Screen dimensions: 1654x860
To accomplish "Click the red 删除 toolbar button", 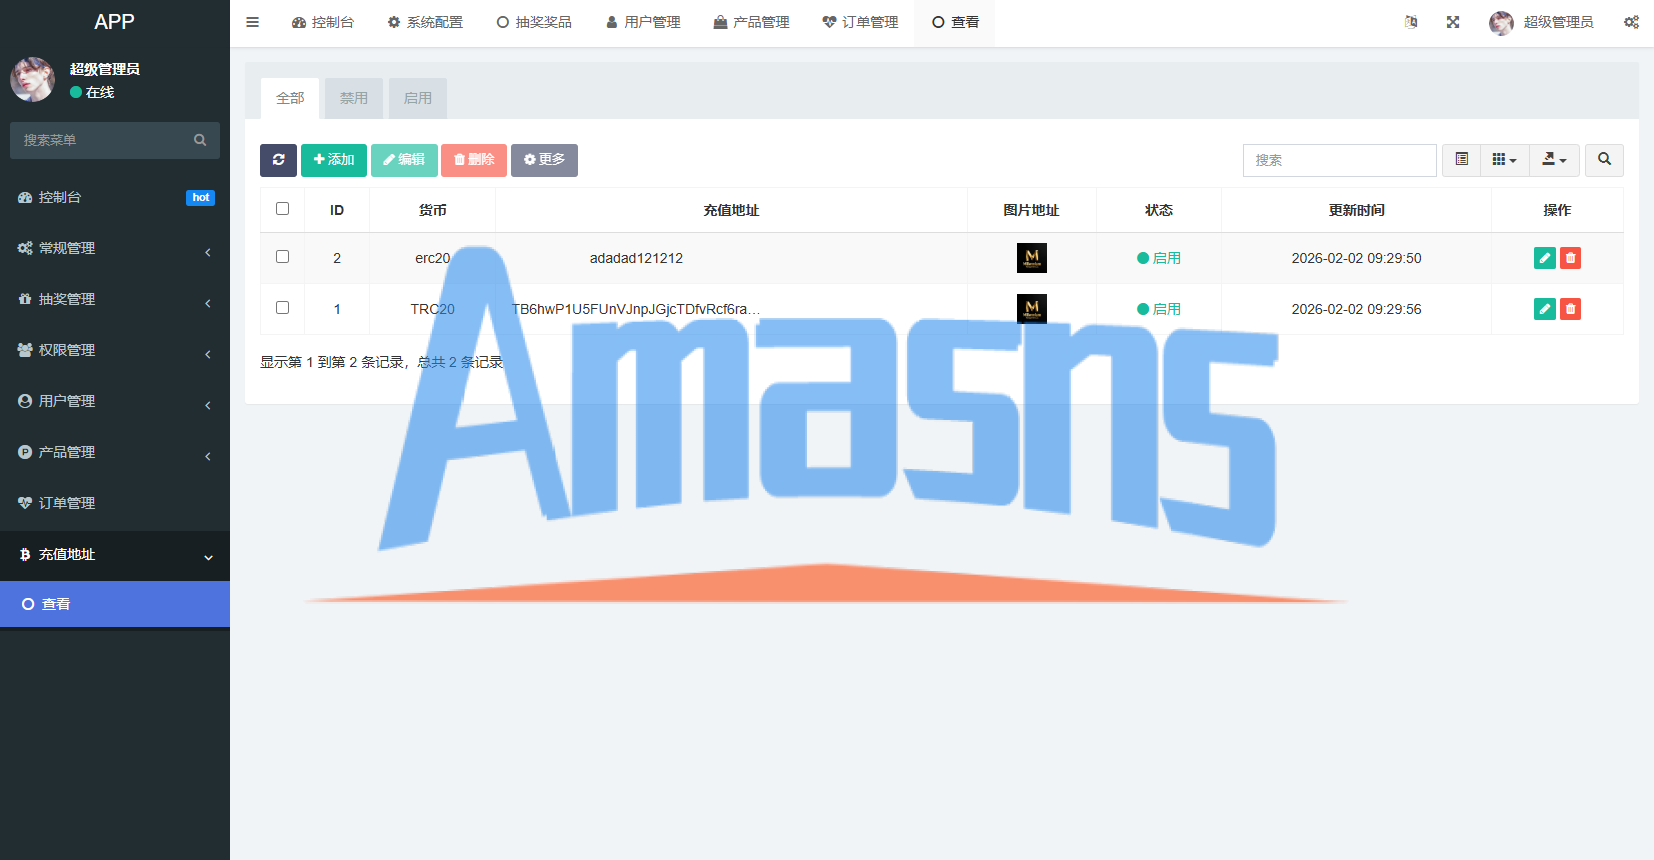I will (x=474, y=160).
